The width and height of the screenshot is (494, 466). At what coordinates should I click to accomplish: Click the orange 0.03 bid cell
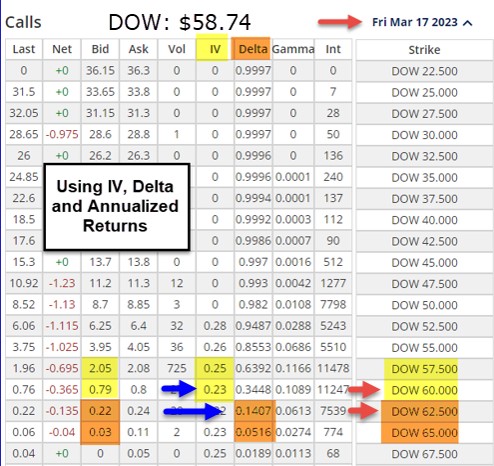coord(100,432)
